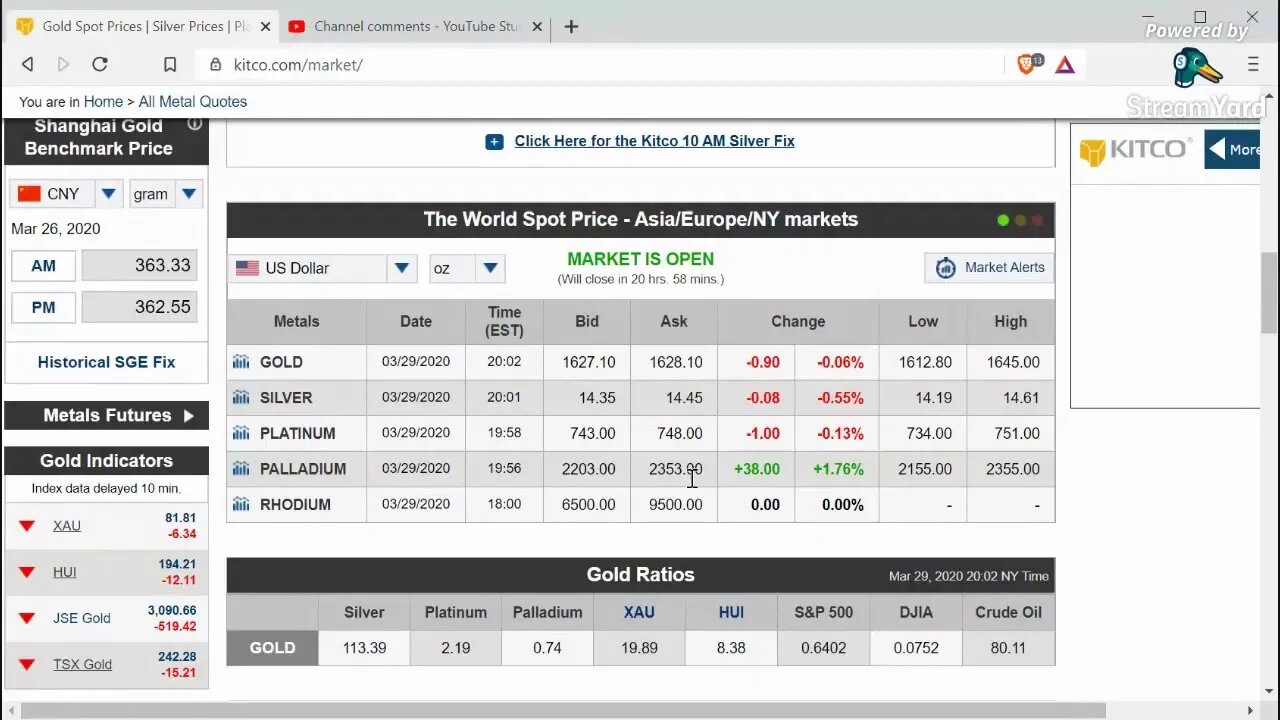Click the RHODIUM metal name in the table
This screenshot has height=720, width=1280.
(x=295, y=504)
